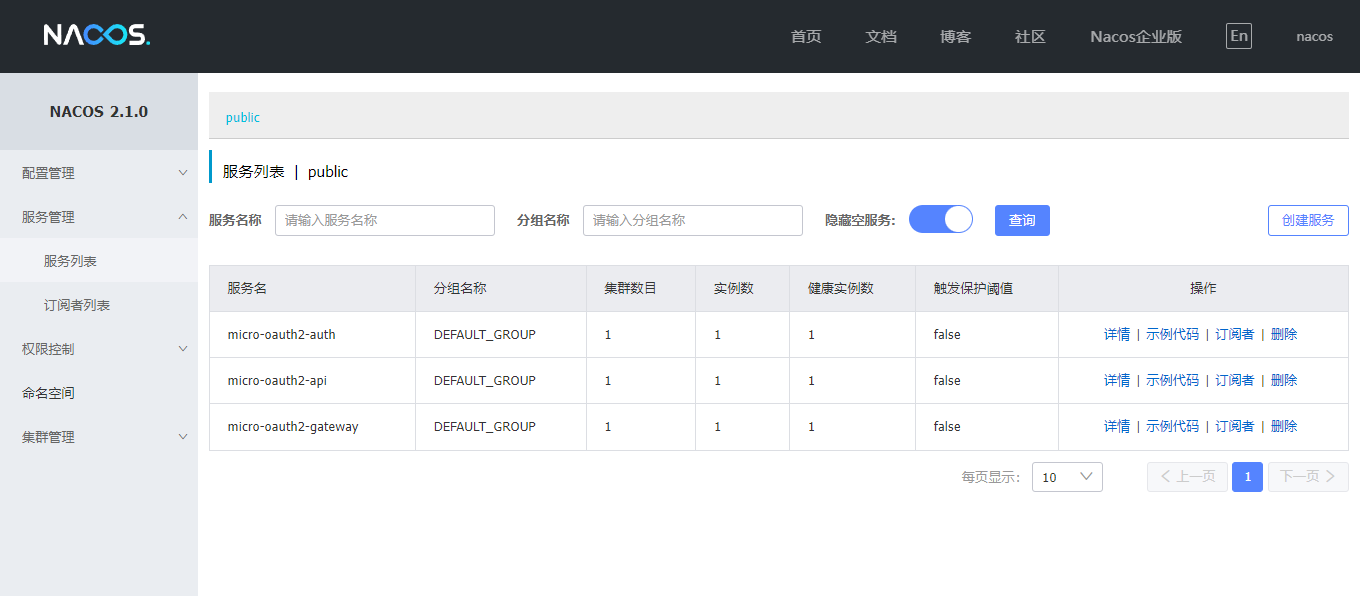This screenshot has height=596, width=1360.
Task: Click 删除 for micro-oauth2-api
Action: (1284, 380)
